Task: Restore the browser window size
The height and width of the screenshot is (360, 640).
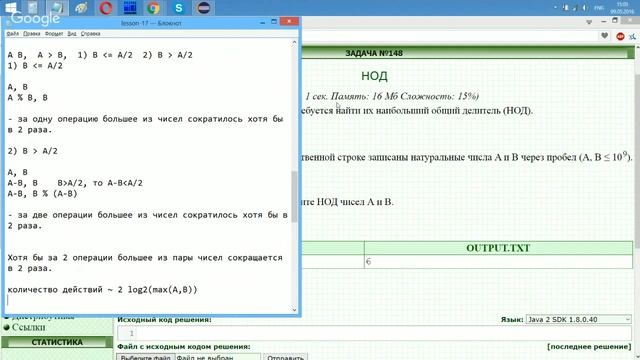Action: [x=615, y=21]
